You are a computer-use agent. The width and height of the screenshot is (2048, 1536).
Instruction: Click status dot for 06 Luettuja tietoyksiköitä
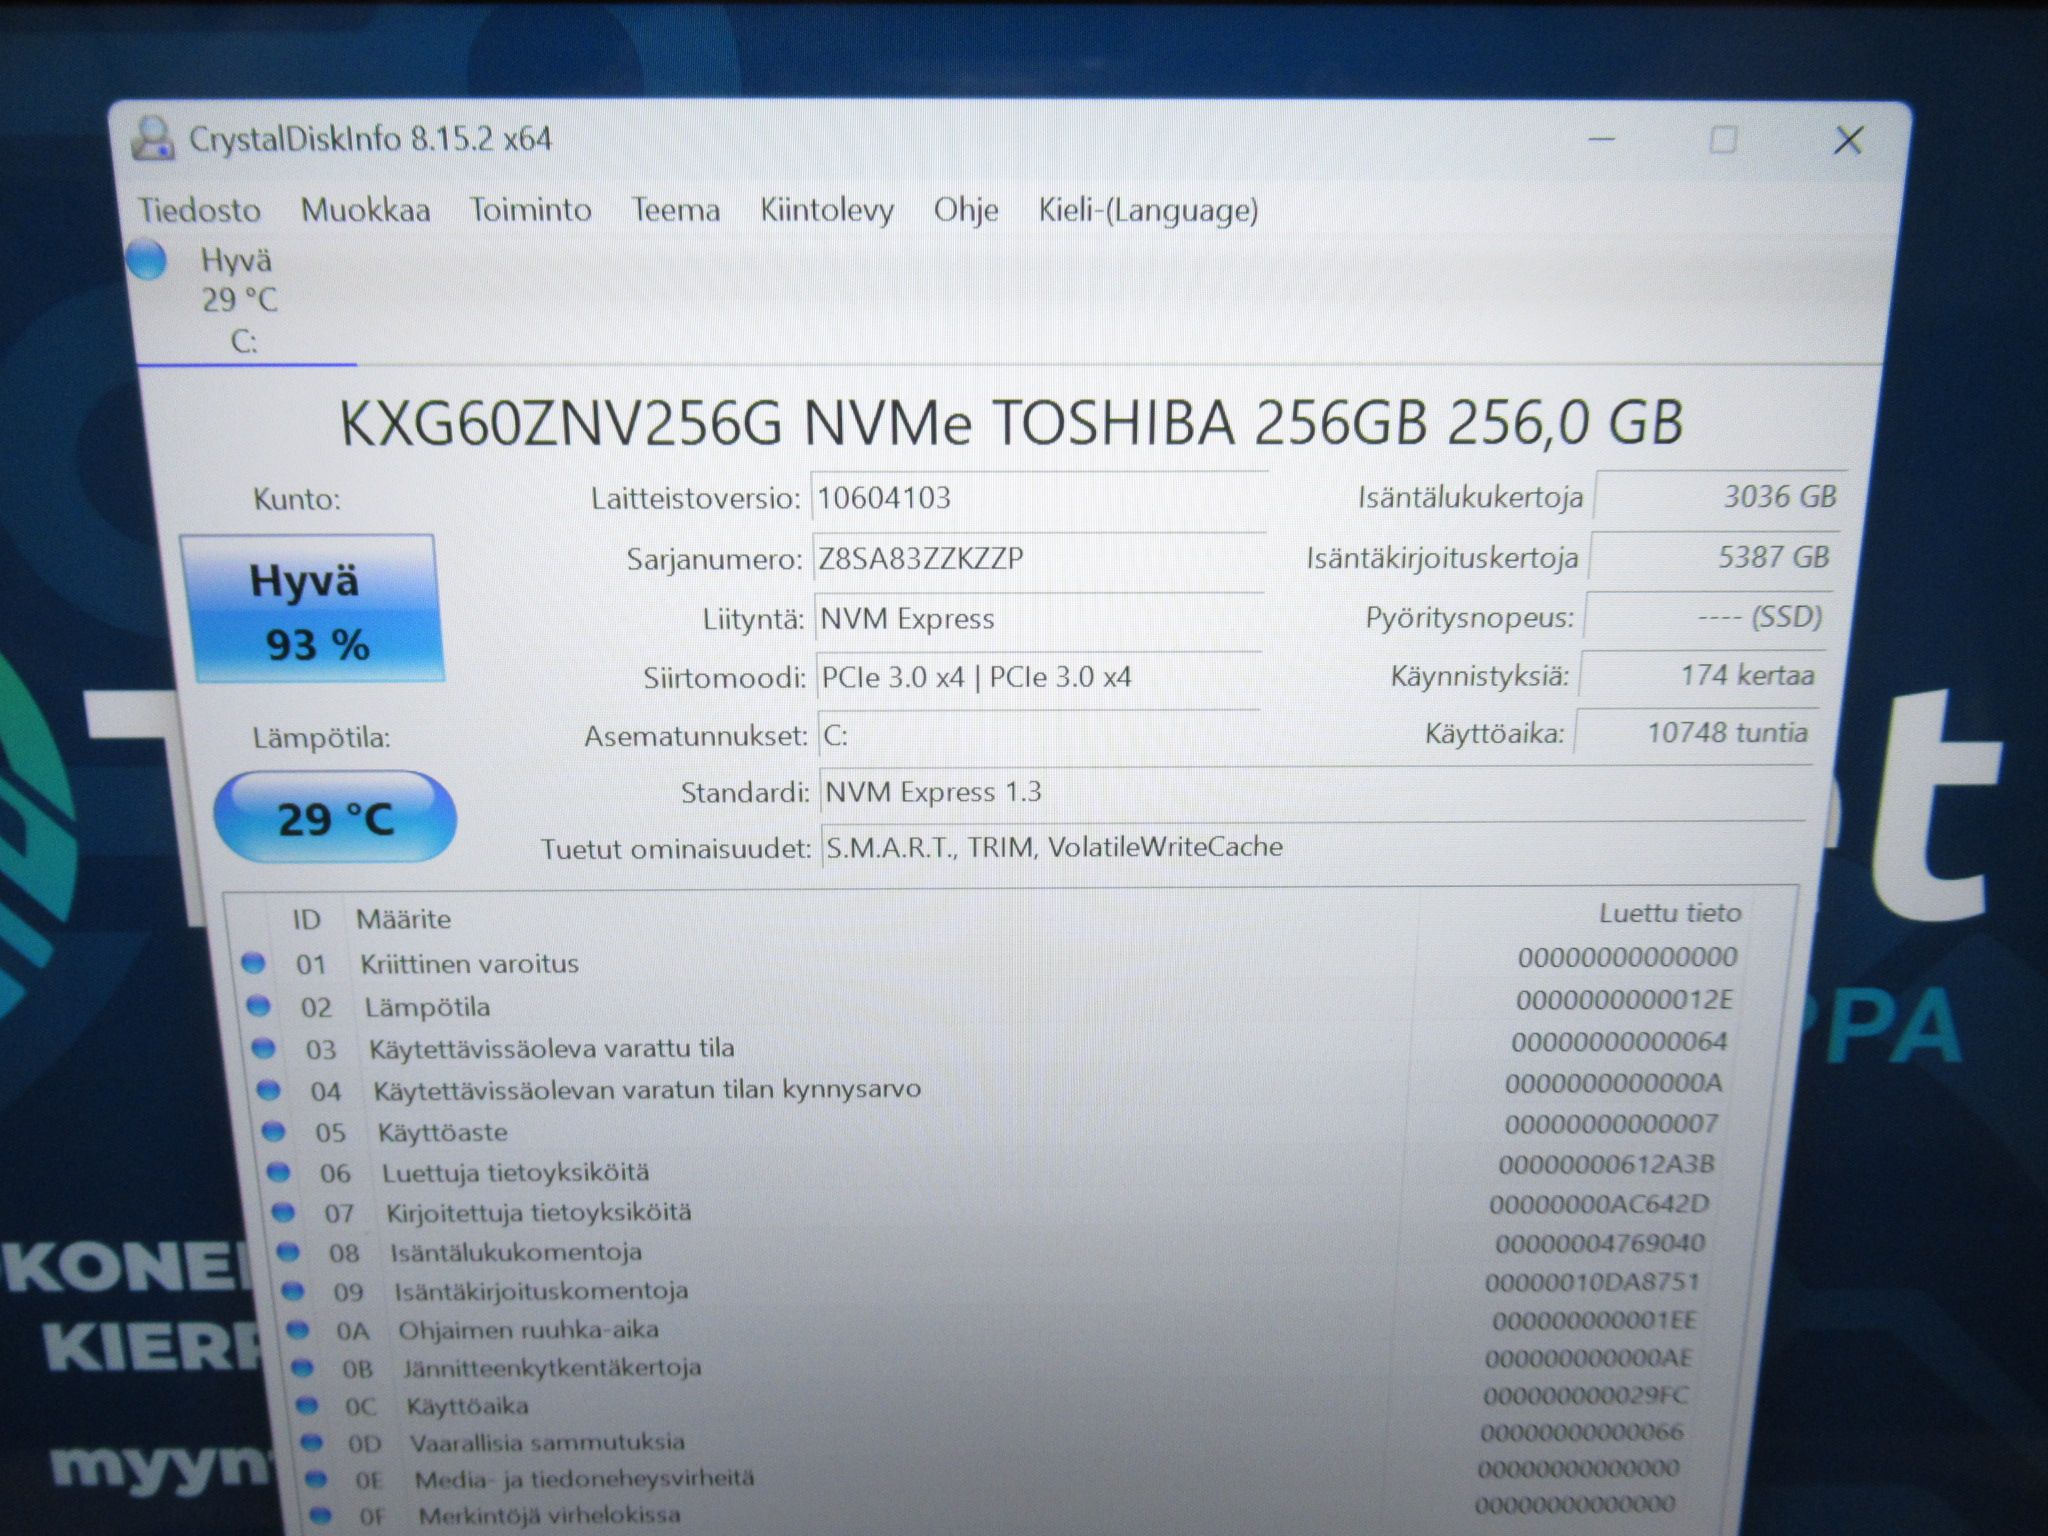coord(278,1172)
